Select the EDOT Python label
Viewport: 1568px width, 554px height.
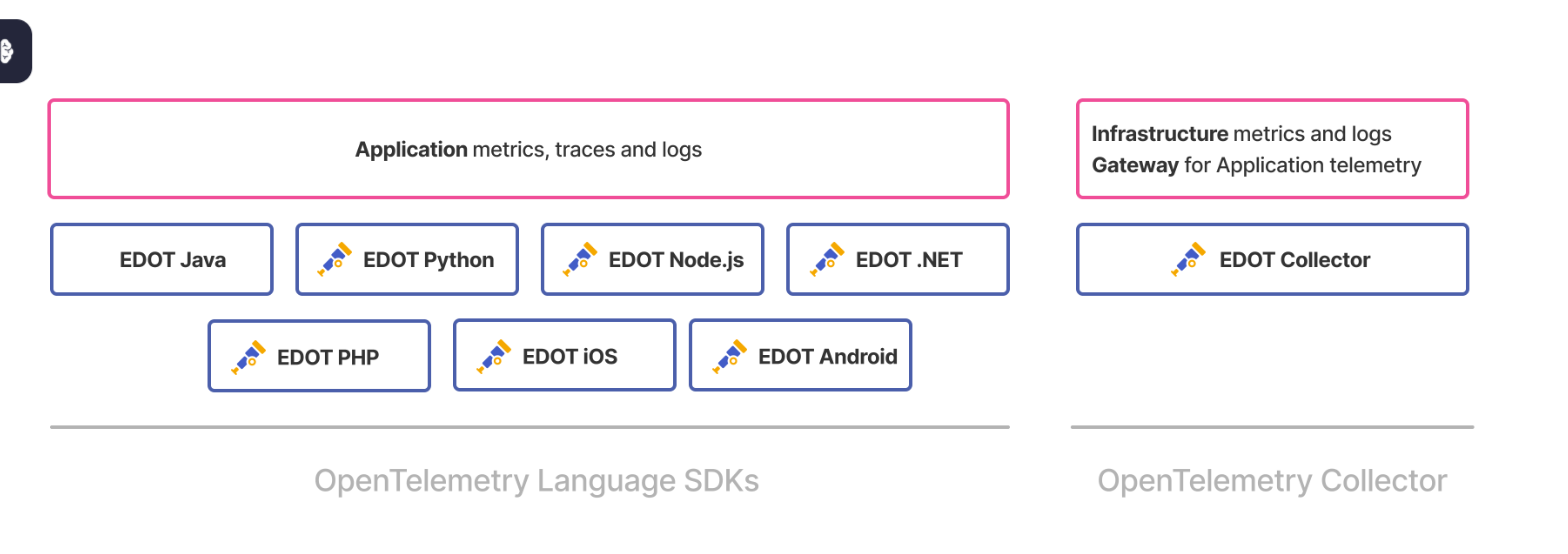click(x=429, y=260)
